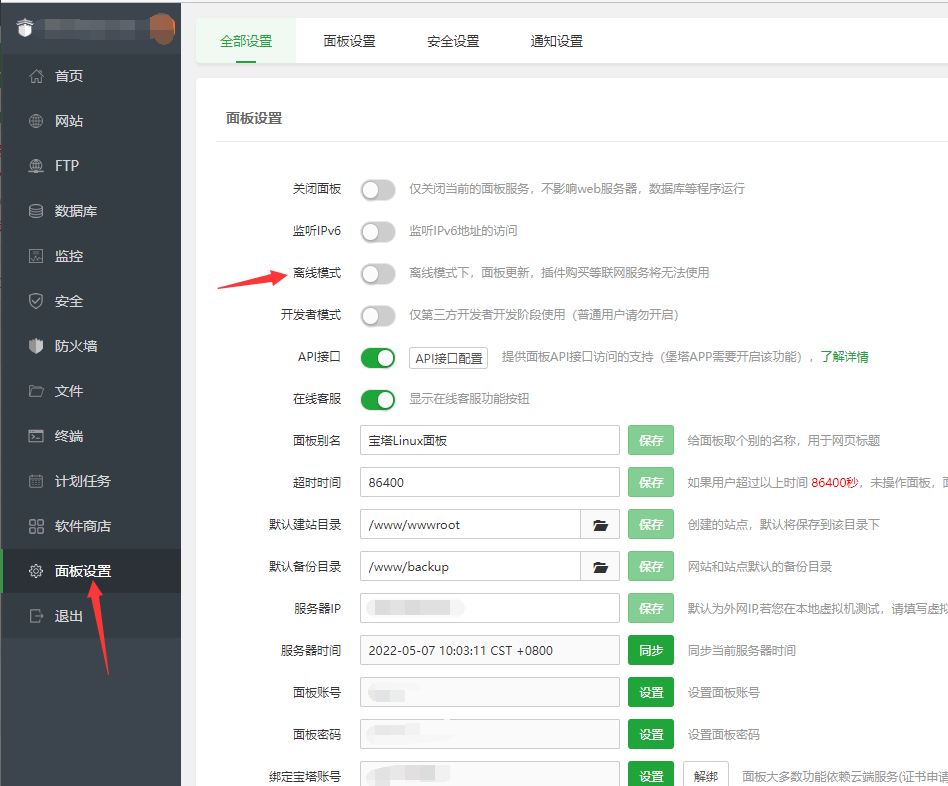Screen dimensions: 948x786
Task: Turn on 监听IPv6
Action: tap(378, 232)
